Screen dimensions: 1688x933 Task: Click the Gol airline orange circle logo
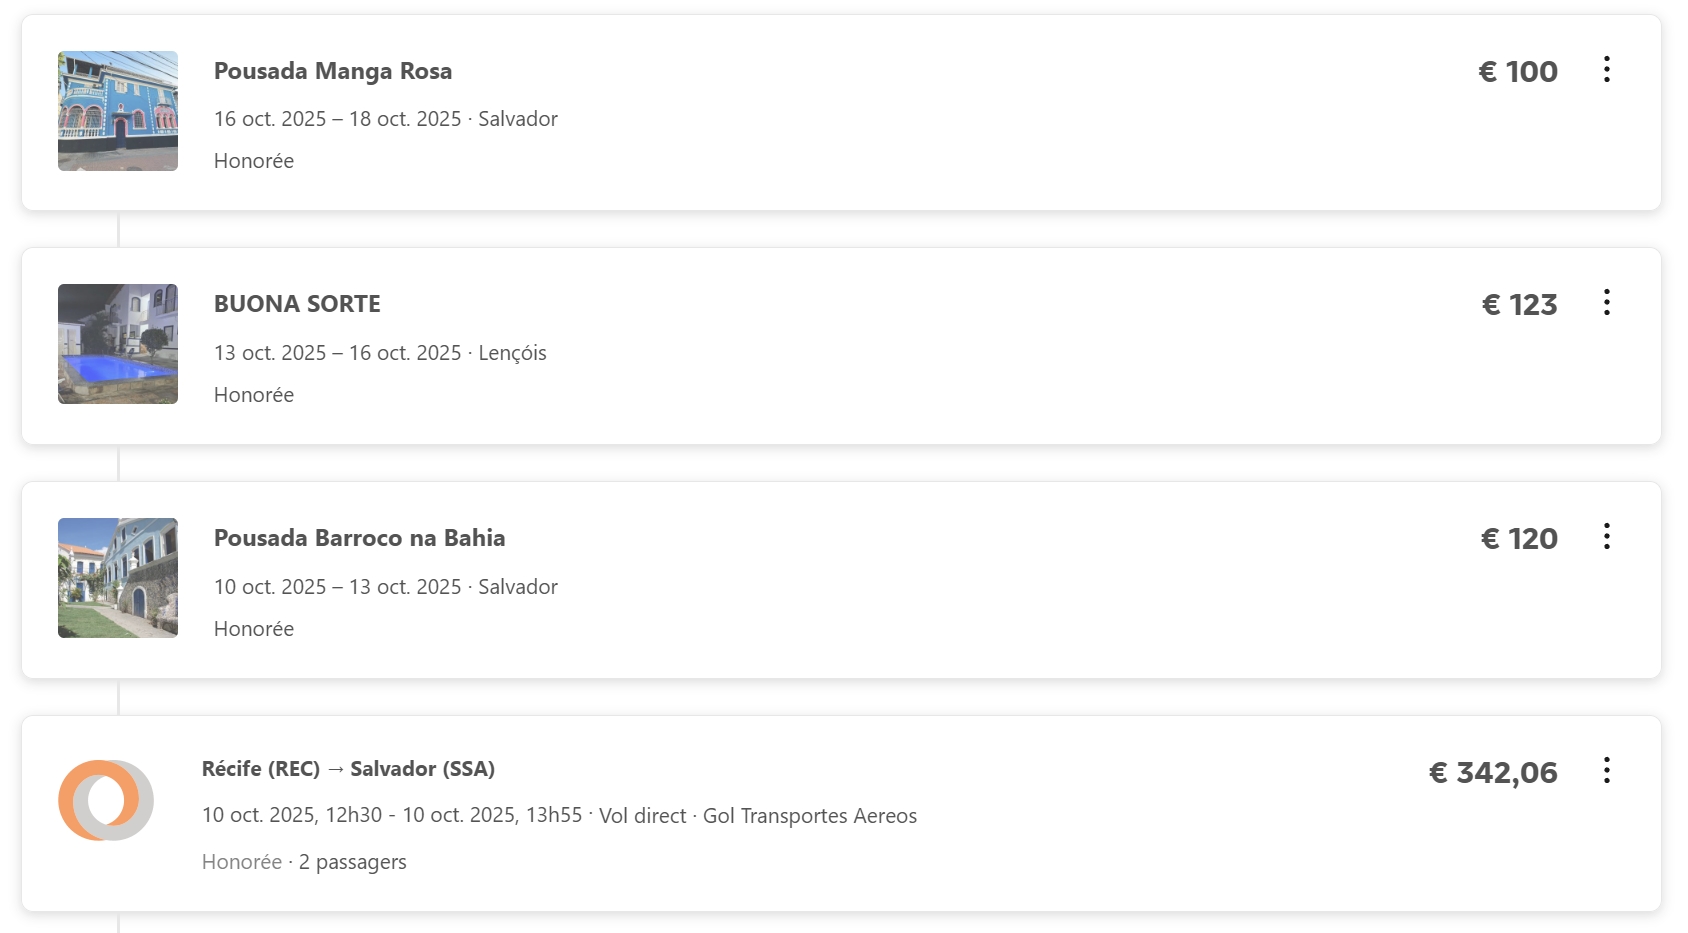coord(105,800)
